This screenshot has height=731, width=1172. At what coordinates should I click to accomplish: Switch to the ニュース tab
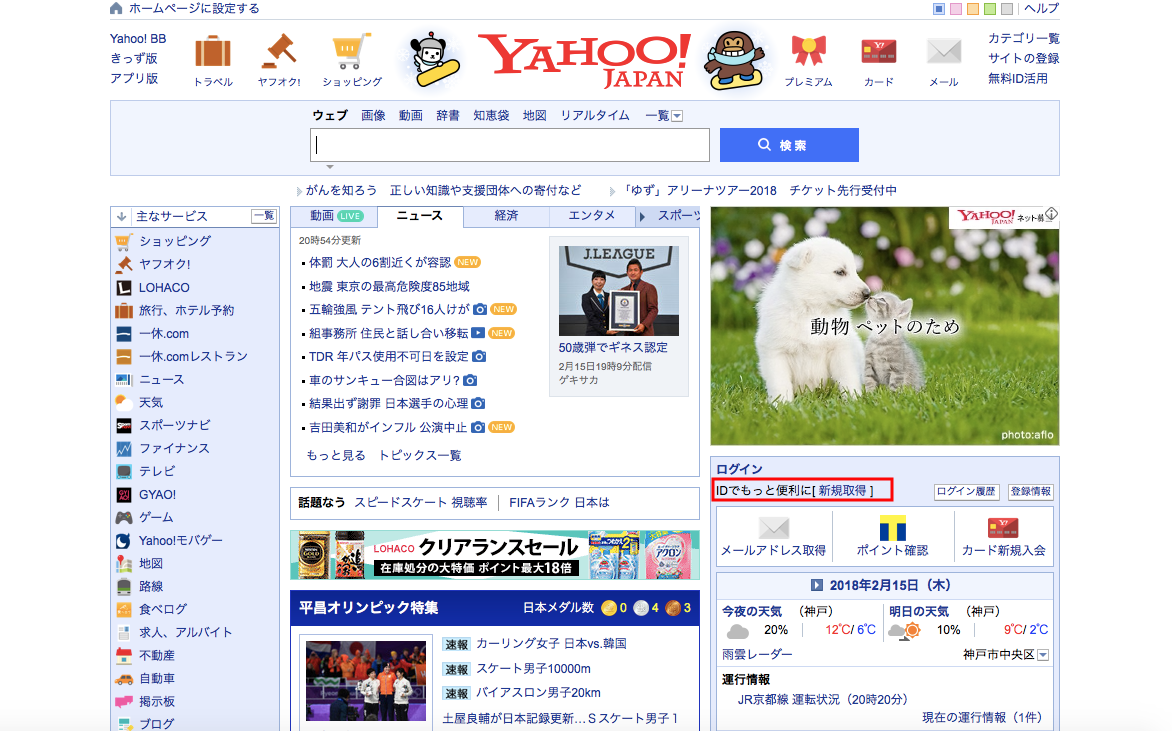click(x=419, y=216)
